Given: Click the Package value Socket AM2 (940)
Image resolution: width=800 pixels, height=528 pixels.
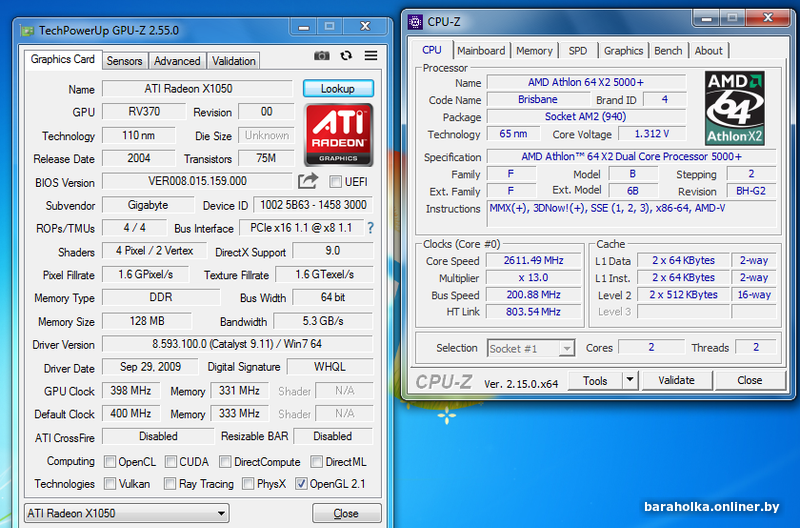Looking at the screenshot, I should click(586, 117).
